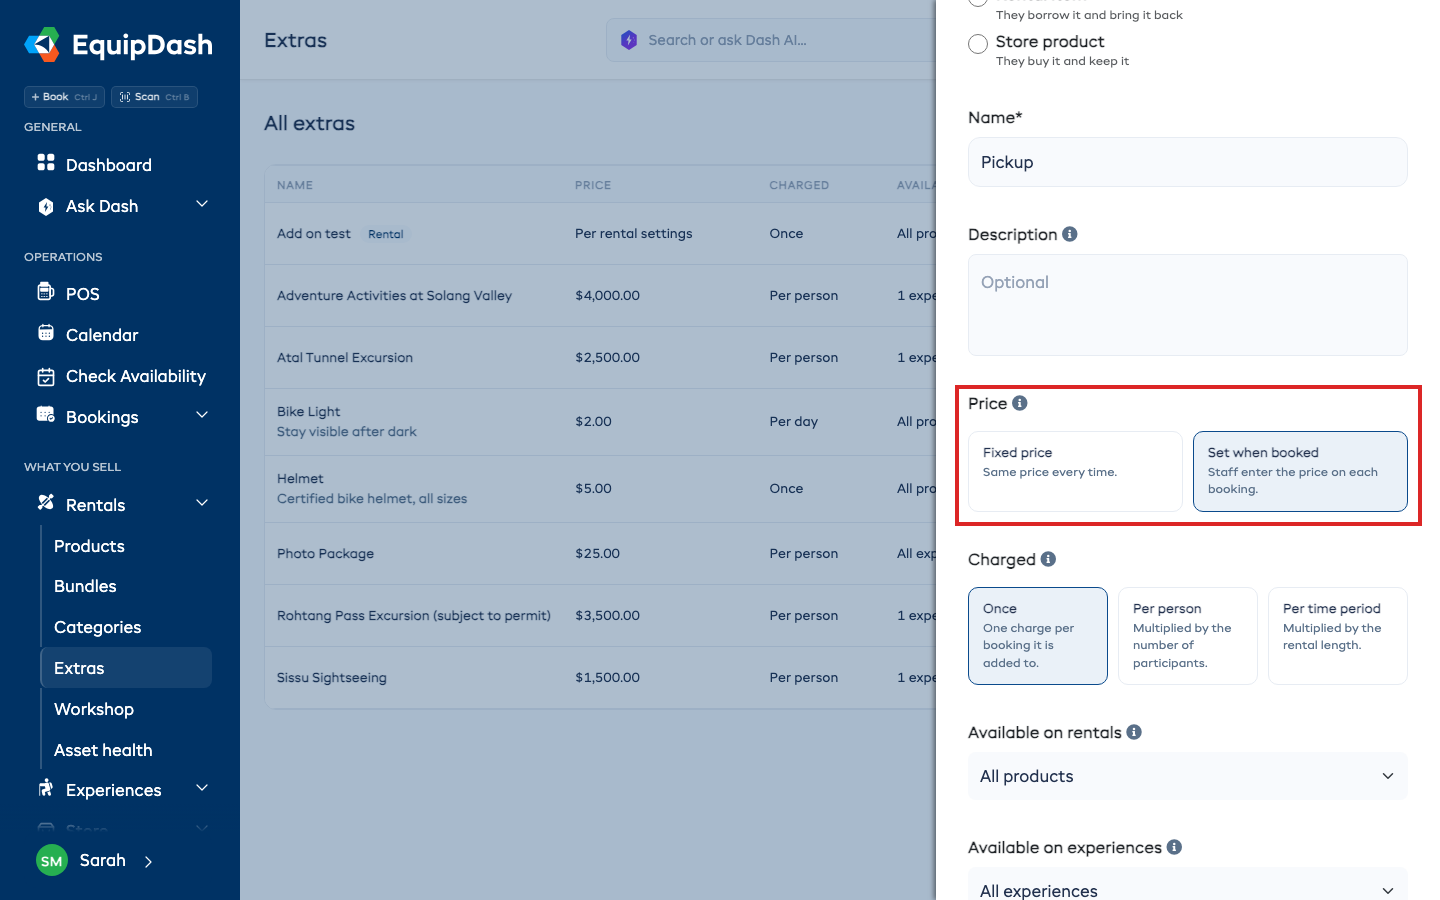This screenshot has height=900, width=1440.
Task: Select the Store product radio button
Action: [978, 44]
